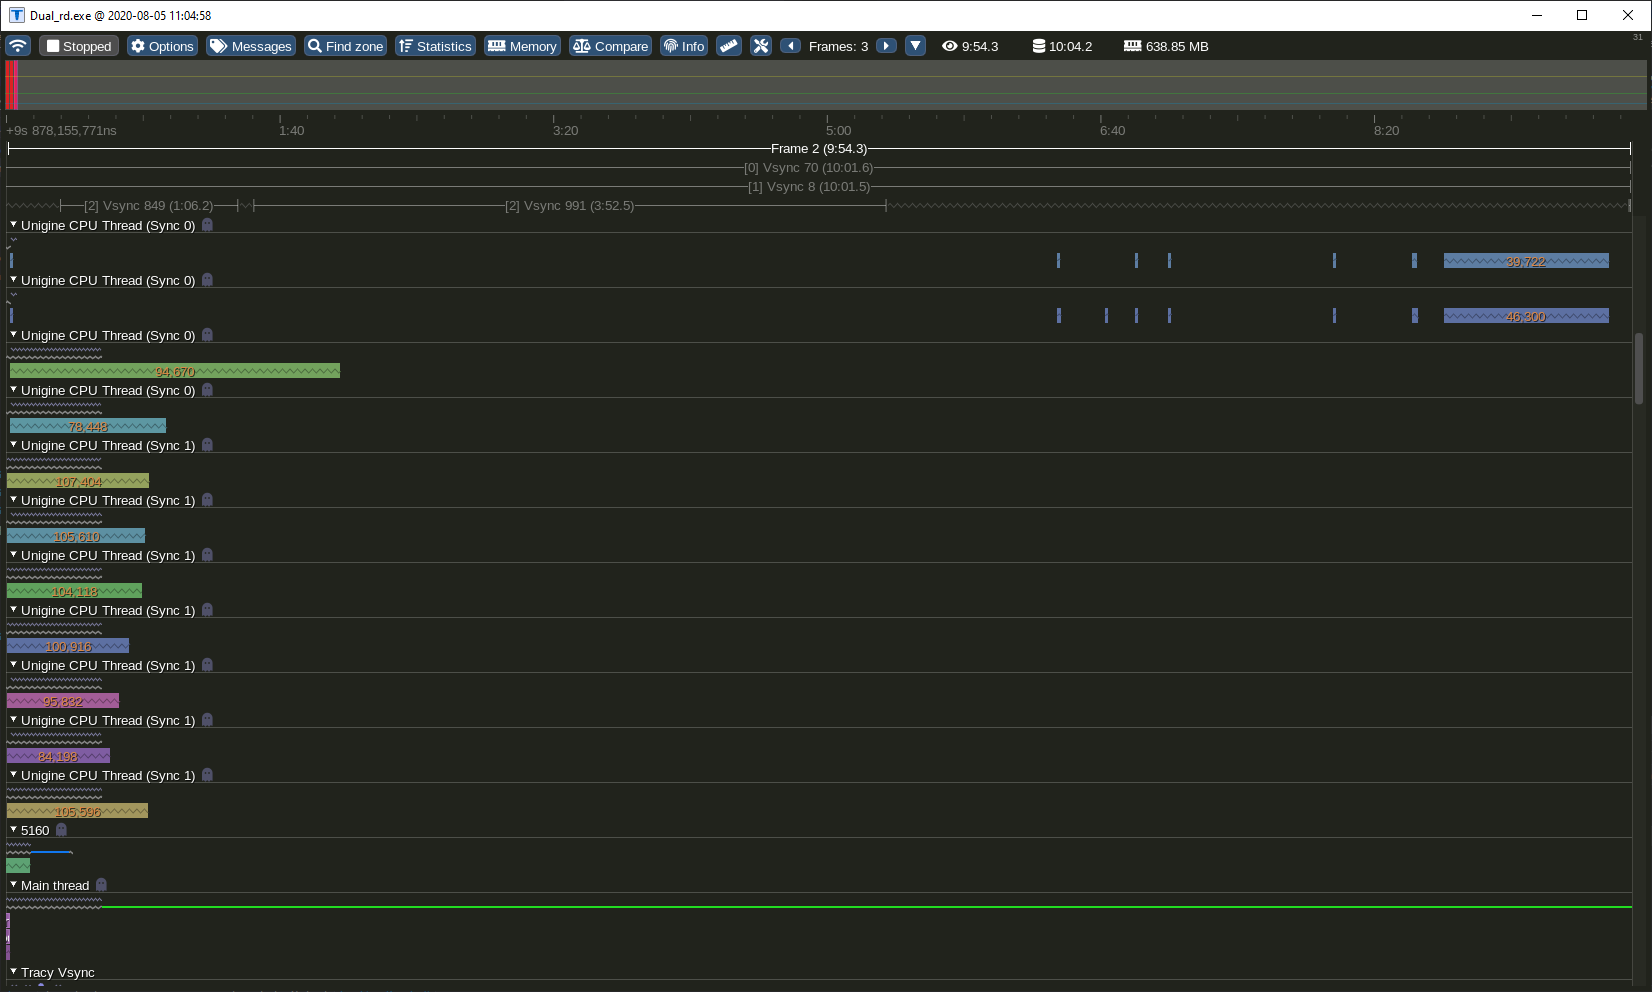Open the Find zone search

(344, 46)
